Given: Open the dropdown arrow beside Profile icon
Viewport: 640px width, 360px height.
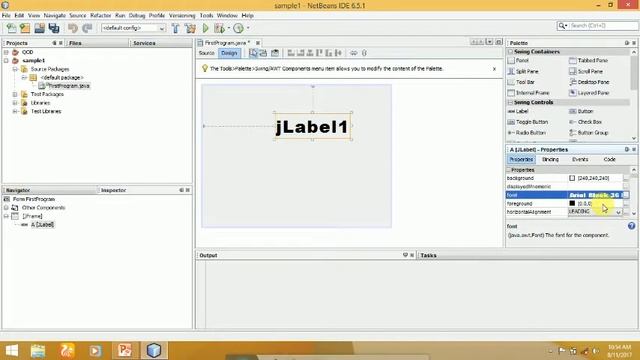Looking at the screenshot, I should click(x=248, y=28).
